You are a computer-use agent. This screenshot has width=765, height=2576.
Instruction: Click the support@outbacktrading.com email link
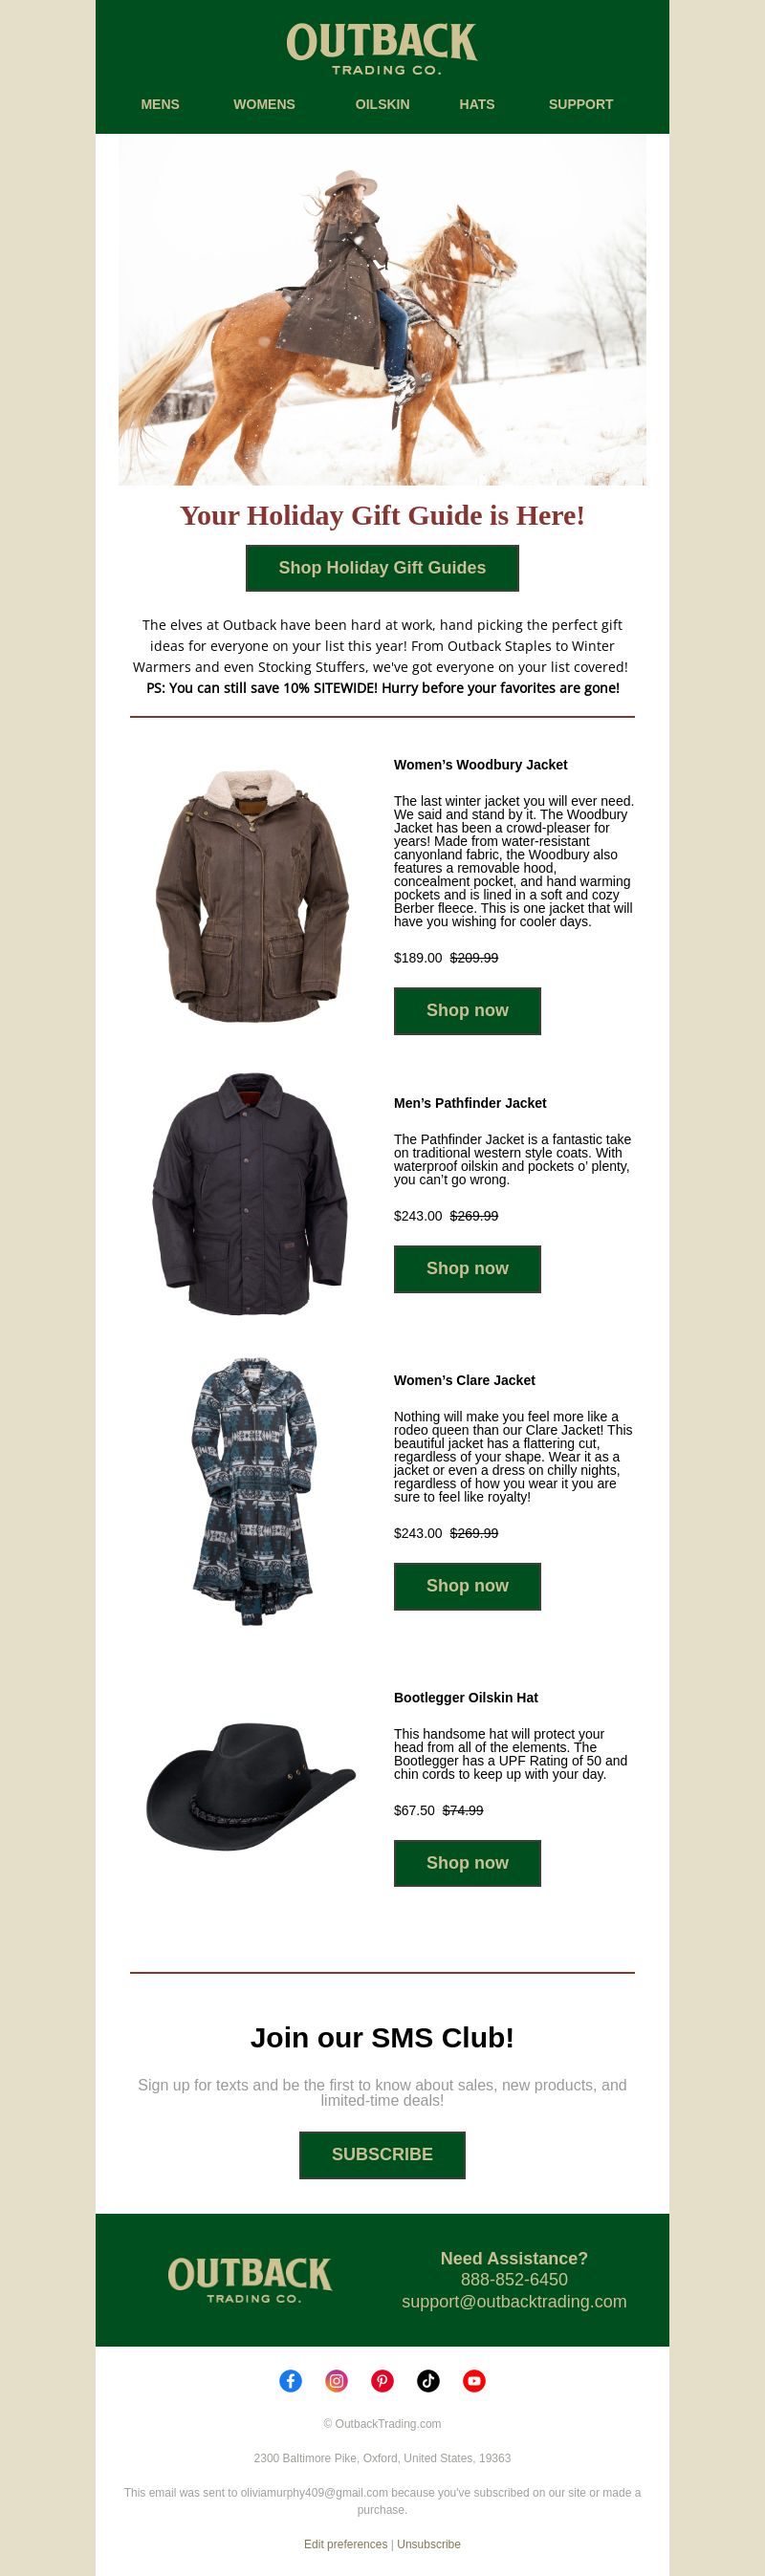514,2301
